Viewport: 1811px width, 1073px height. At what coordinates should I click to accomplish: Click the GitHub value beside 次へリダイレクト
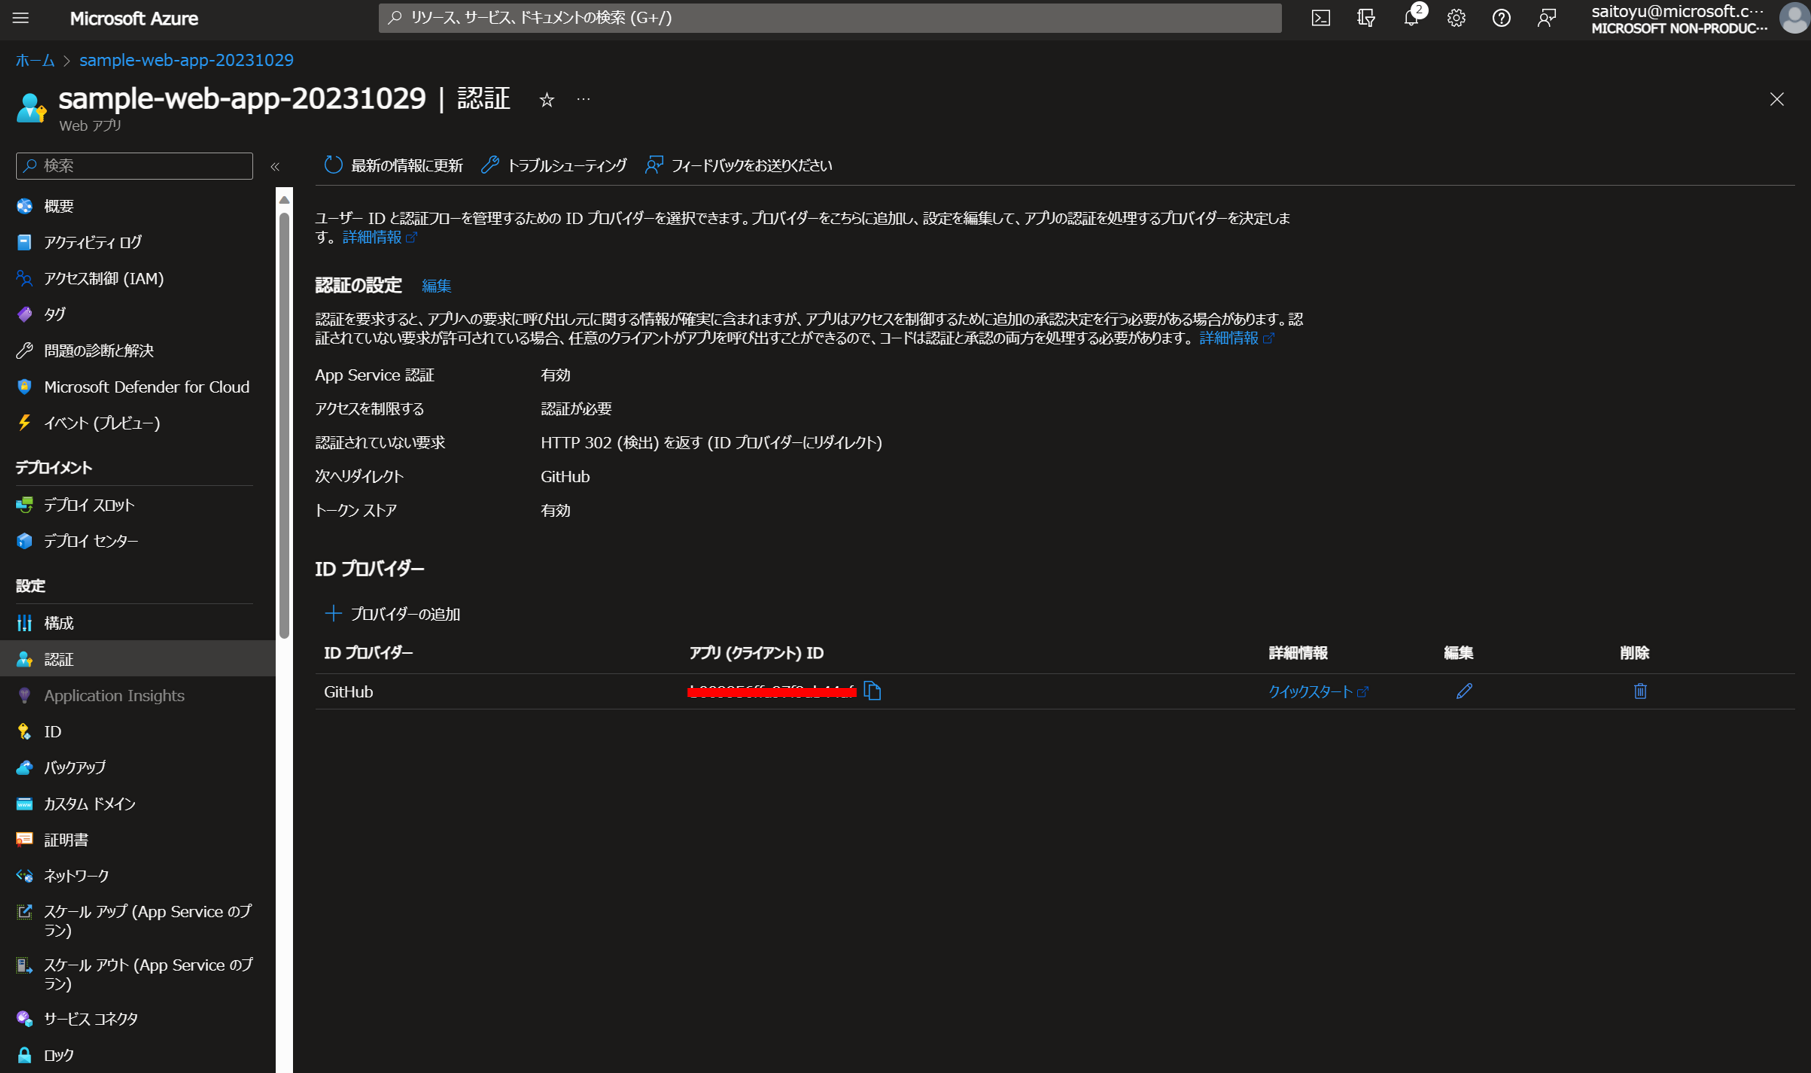click(565, 476)
